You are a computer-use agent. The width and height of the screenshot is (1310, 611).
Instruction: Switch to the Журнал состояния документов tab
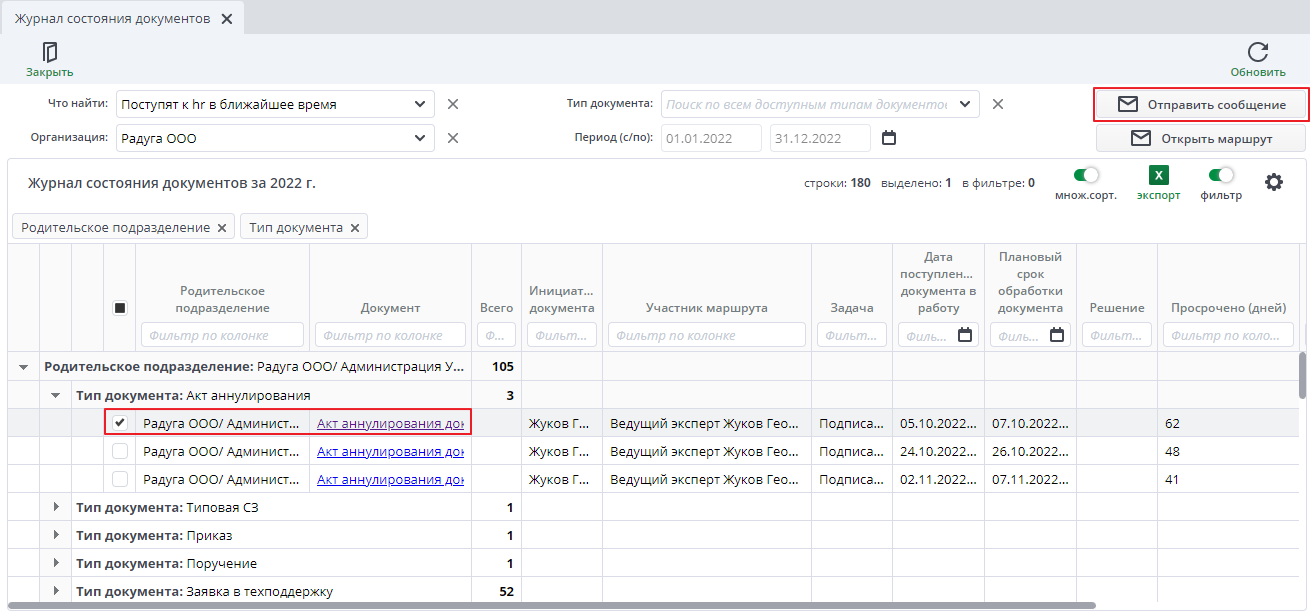112,19
